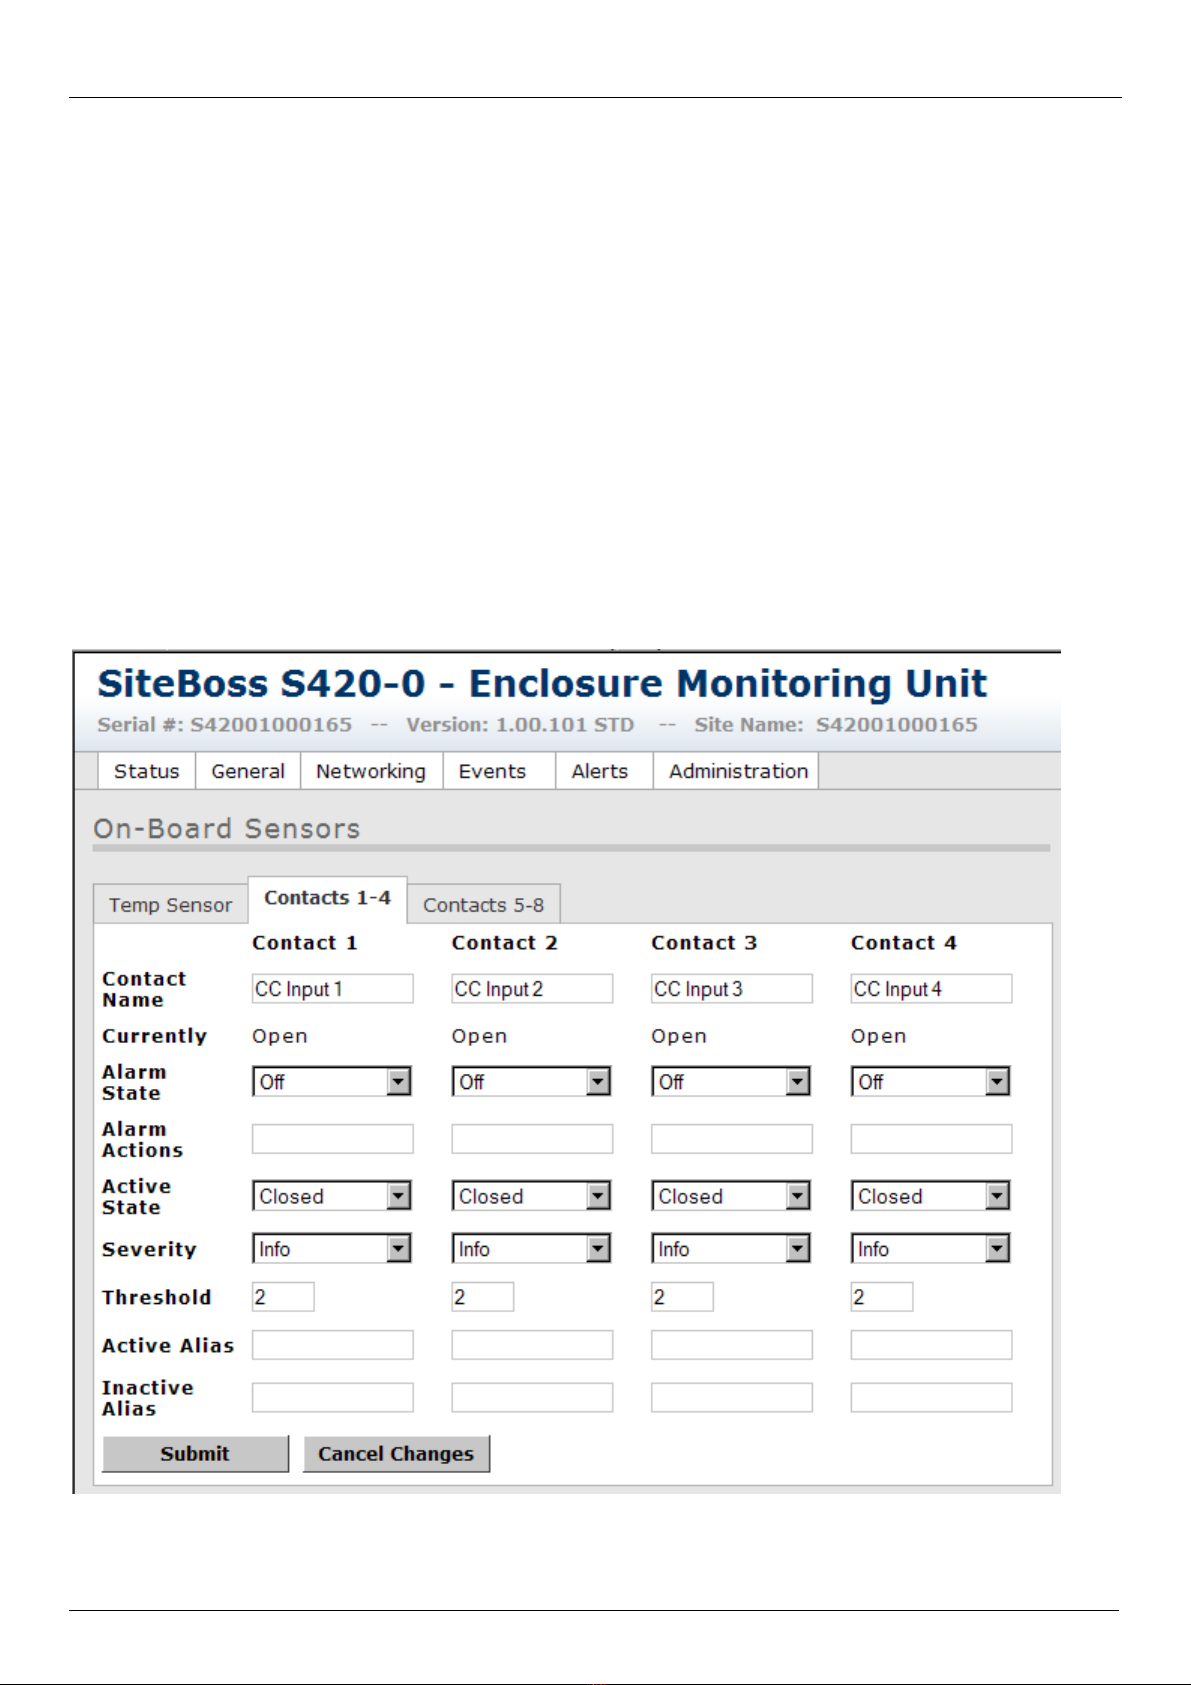Click the CC Input 3 name field
The image size is (1191, 1685).
click(x=732, y=989)
